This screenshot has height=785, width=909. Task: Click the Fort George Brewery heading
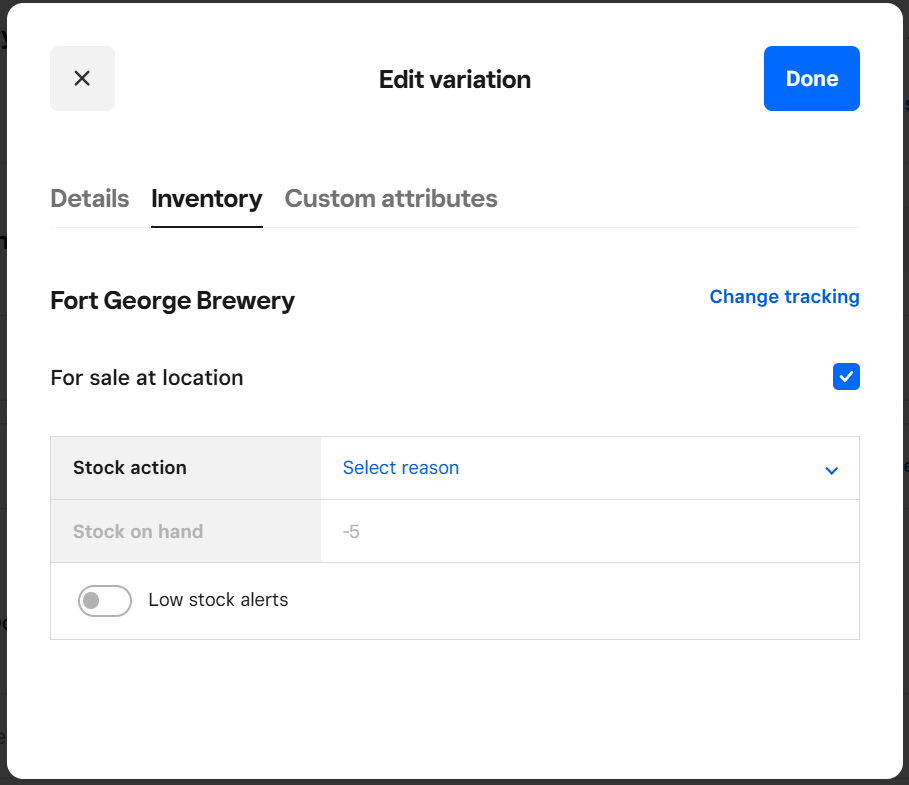[x=172, y=301]
